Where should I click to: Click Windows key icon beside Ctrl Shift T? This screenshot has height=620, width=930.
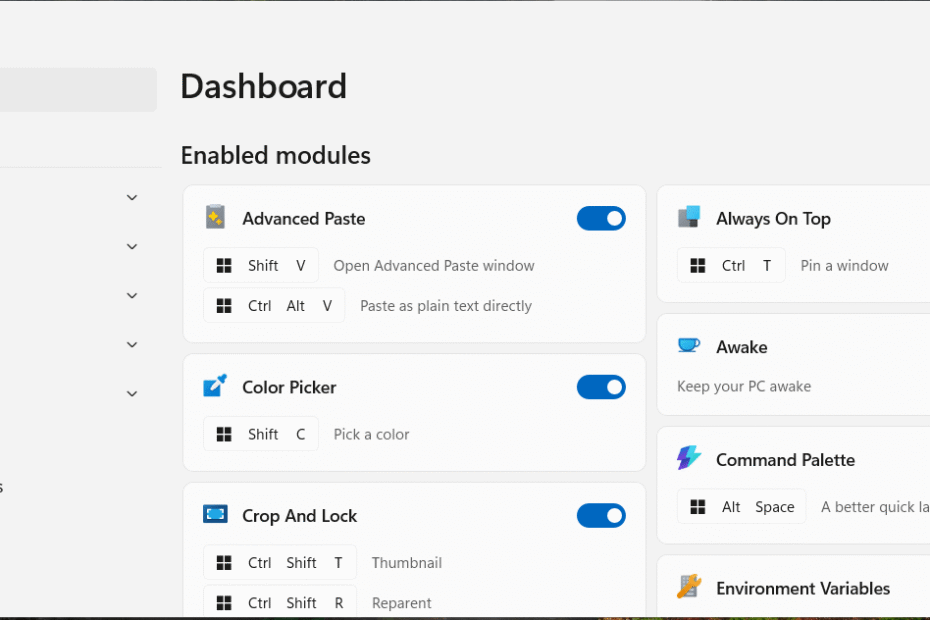pyautogui.click(x=224, y=562)
